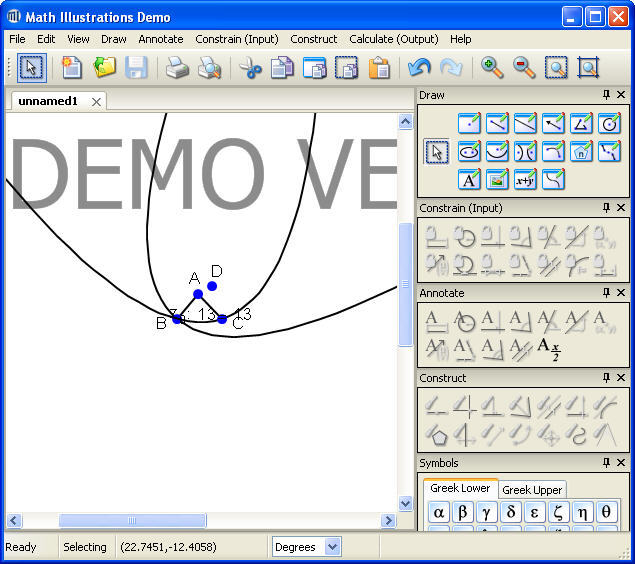The width and height of the screenshot is (635, 564).
Task: Open the Degrees angle unit dropdown
Action: (x=332, y=547)
